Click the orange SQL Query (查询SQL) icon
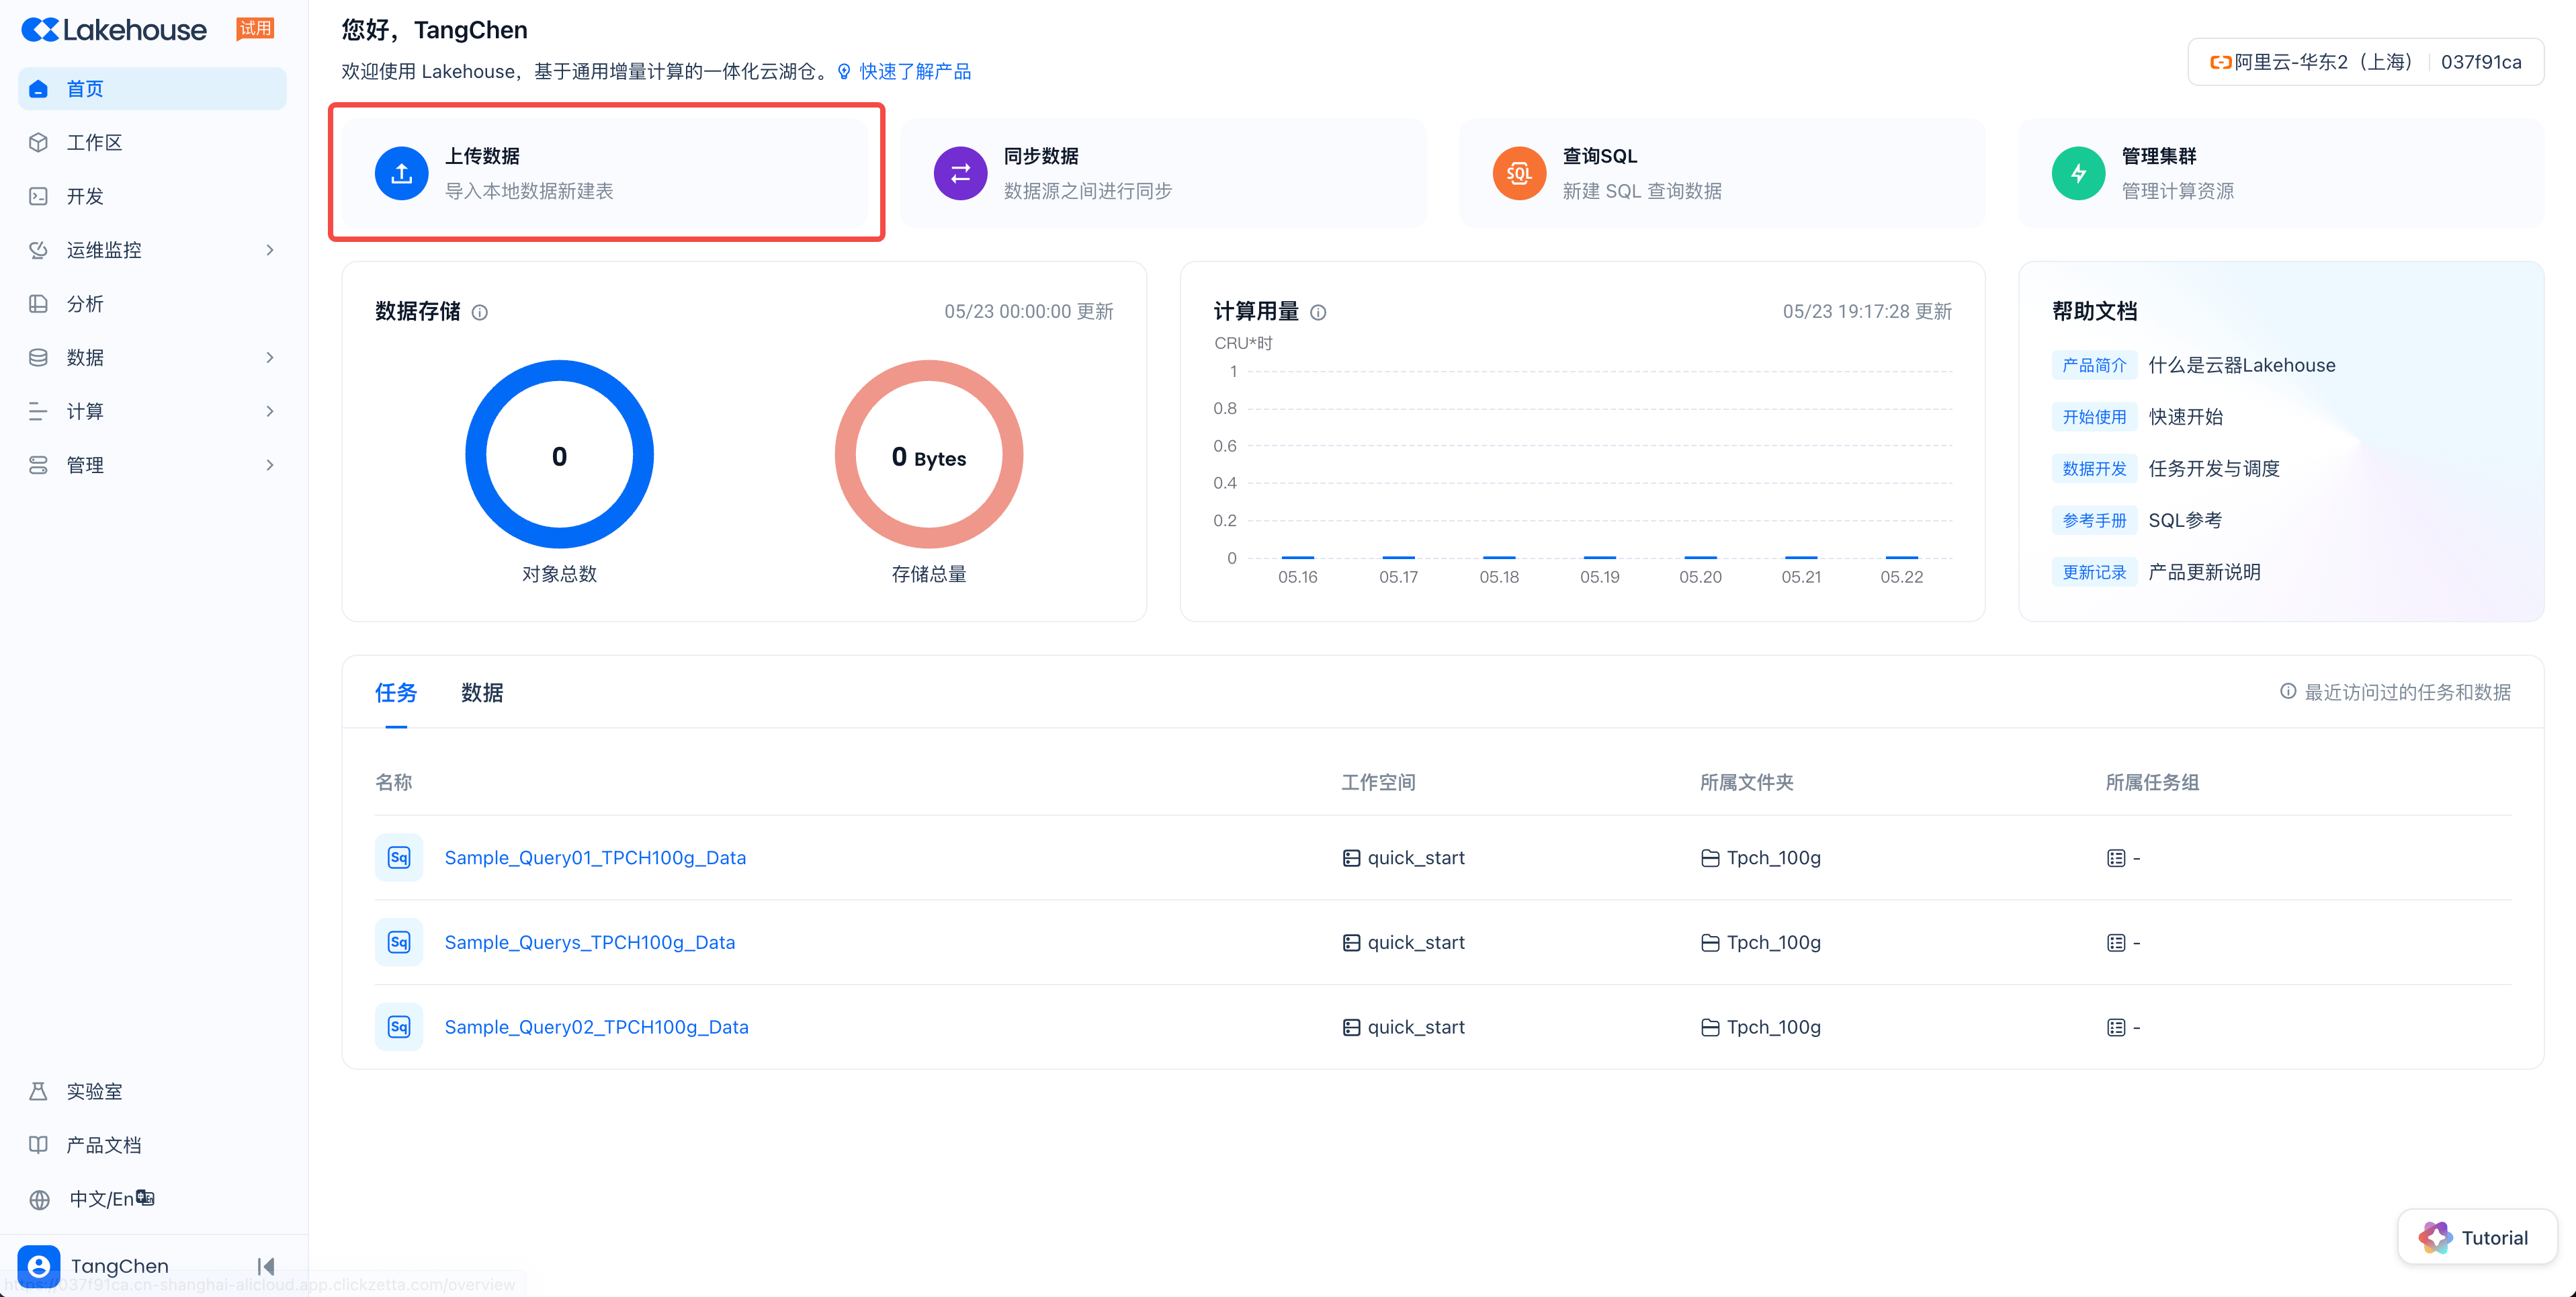The image size is (2576, 1297). (x=1519, y=173)
